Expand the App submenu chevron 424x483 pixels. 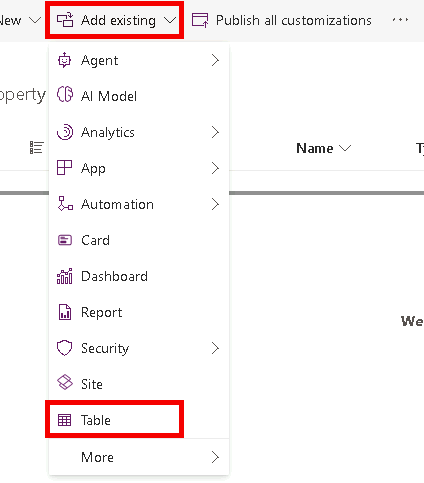215,168
